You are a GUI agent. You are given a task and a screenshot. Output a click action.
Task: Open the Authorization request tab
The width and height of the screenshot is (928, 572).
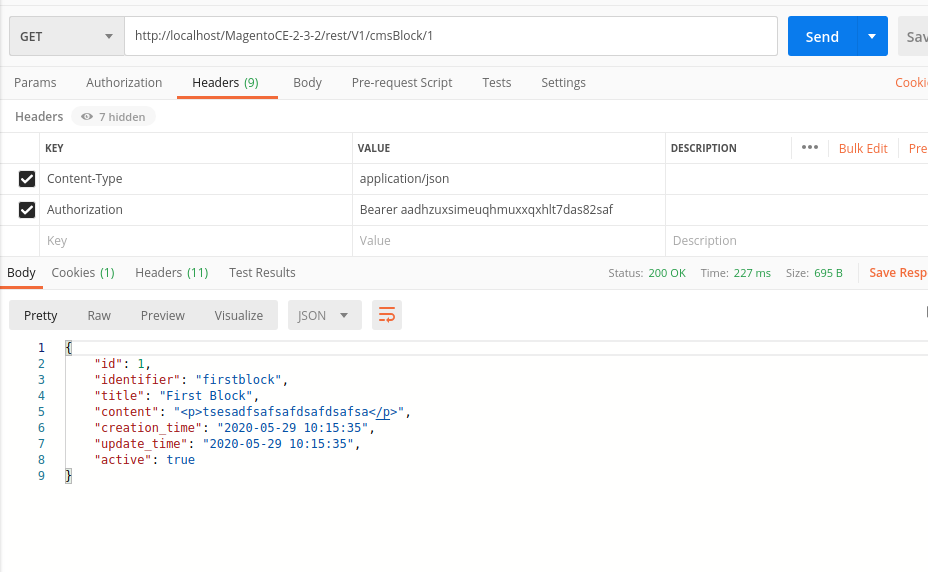[124, 83]
